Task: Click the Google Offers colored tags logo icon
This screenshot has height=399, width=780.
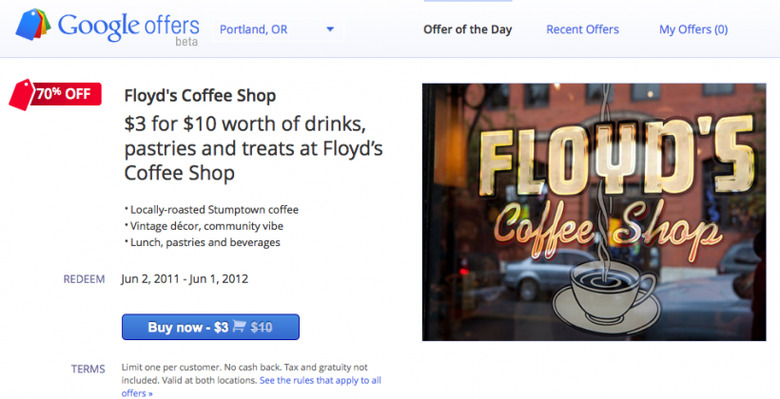Action: point(33,24)
